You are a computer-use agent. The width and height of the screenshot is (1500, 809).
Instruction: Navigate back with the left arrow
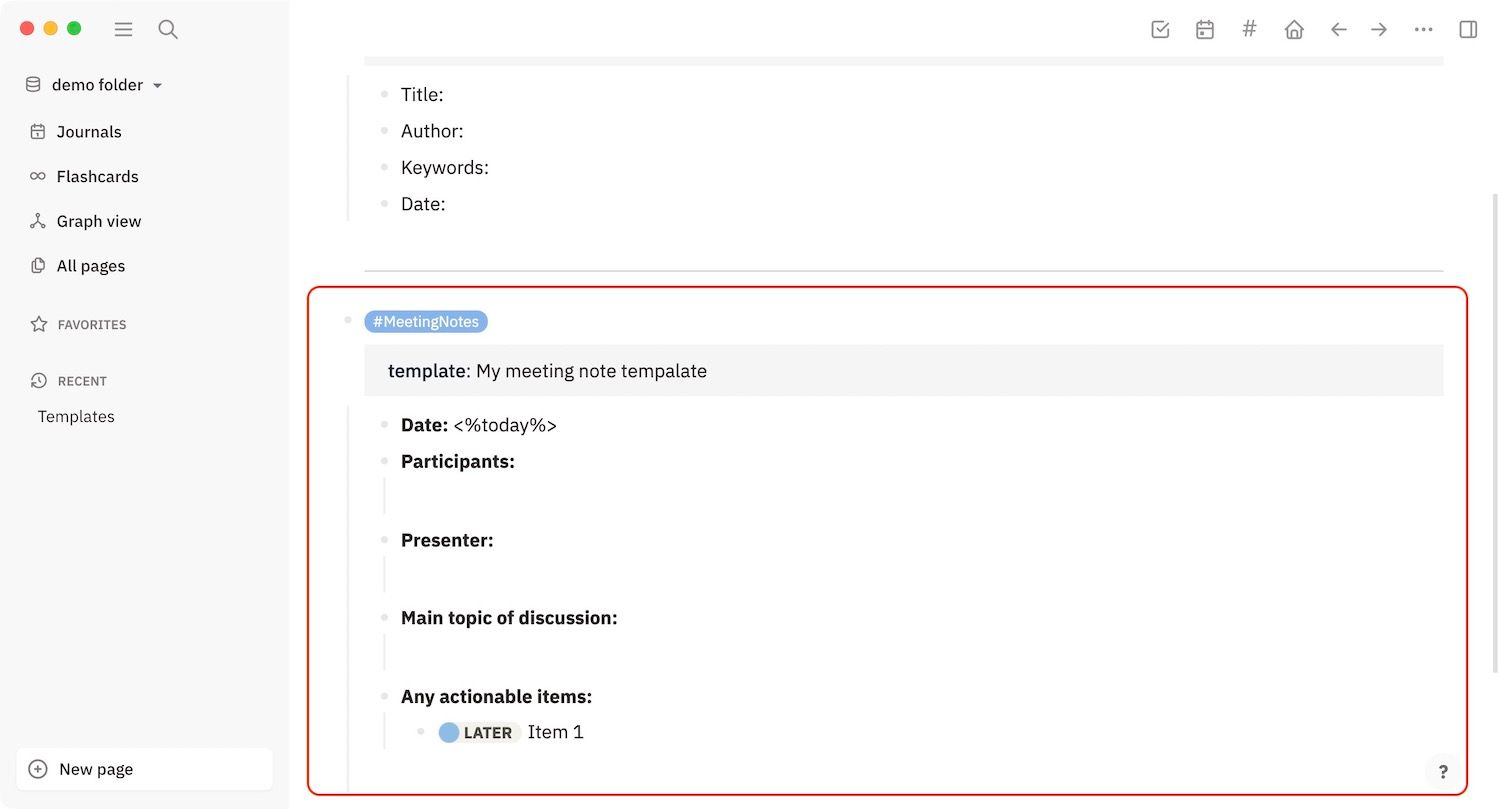point(1339,29)
